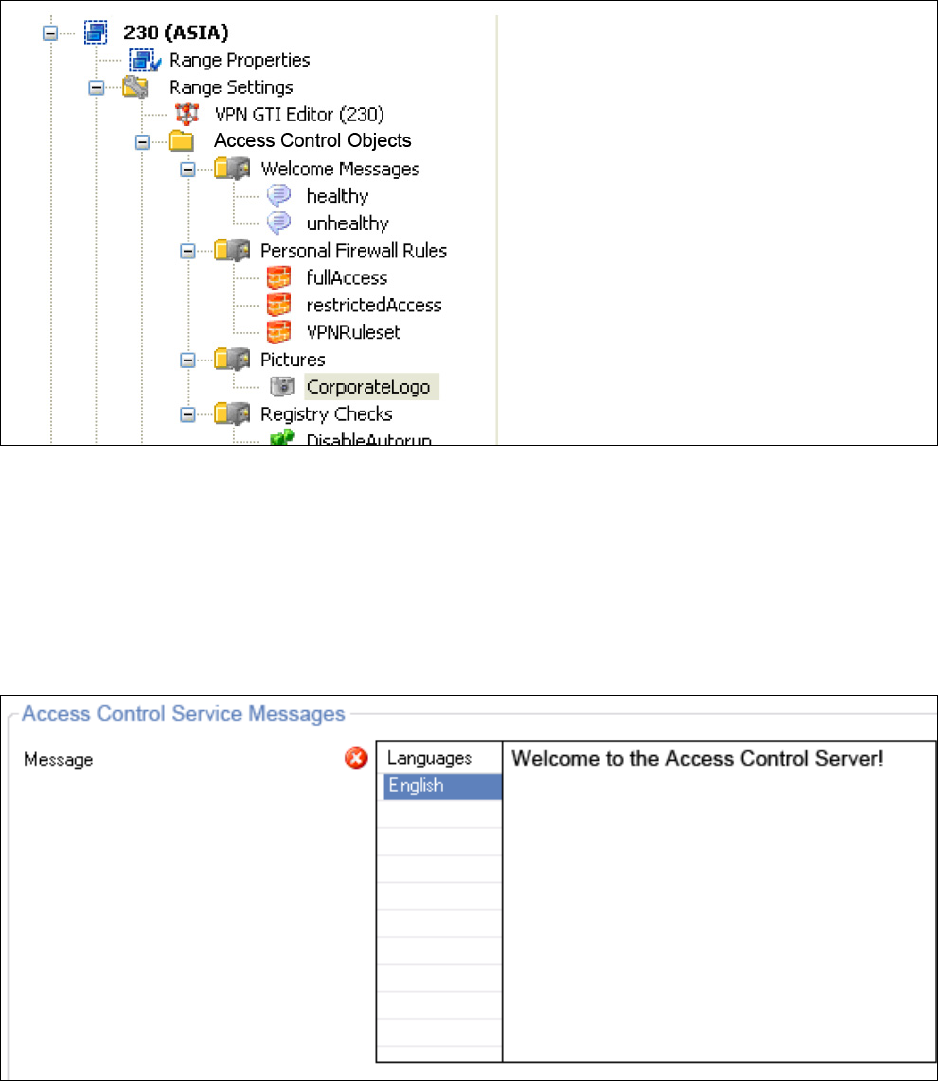Click the VPN GTI Editor icon

coord(188,114)
